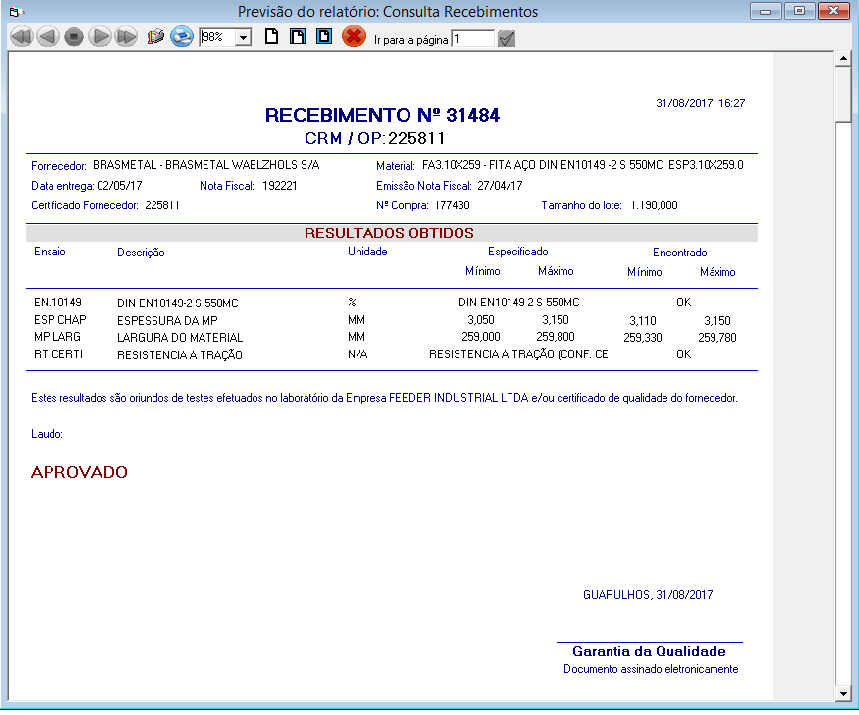Click the 'Encontrado' column header
The width and height of the screenshot is (859, 715).
point(680,253)
